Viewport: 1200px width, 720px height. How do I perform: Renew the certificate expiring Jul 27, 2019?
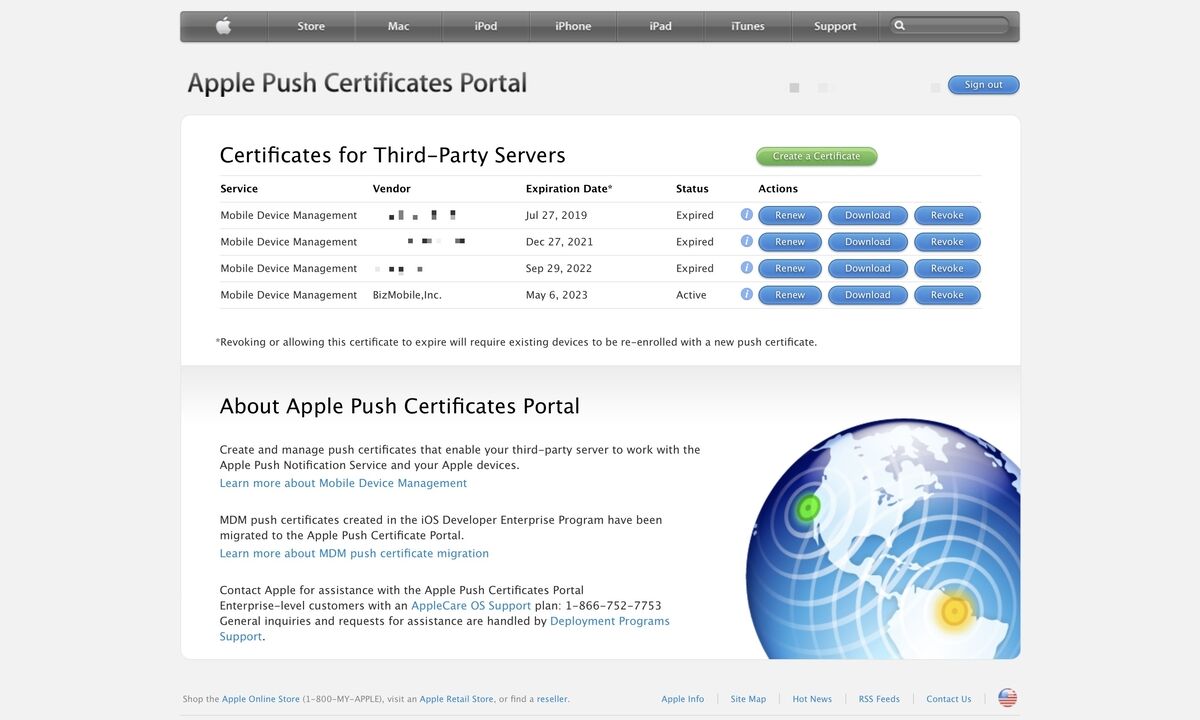[790, 215]
